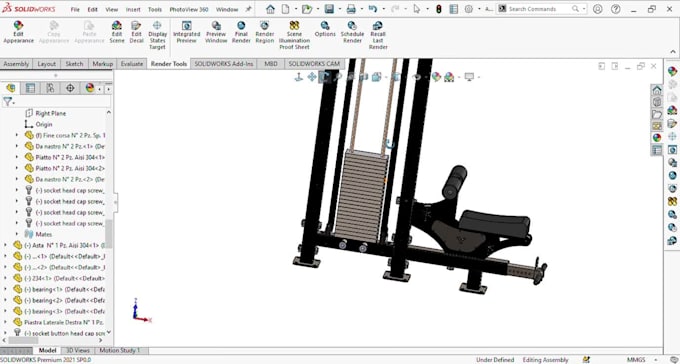
Task: Open the Save dropdown arrow
Action: point(340,9)
